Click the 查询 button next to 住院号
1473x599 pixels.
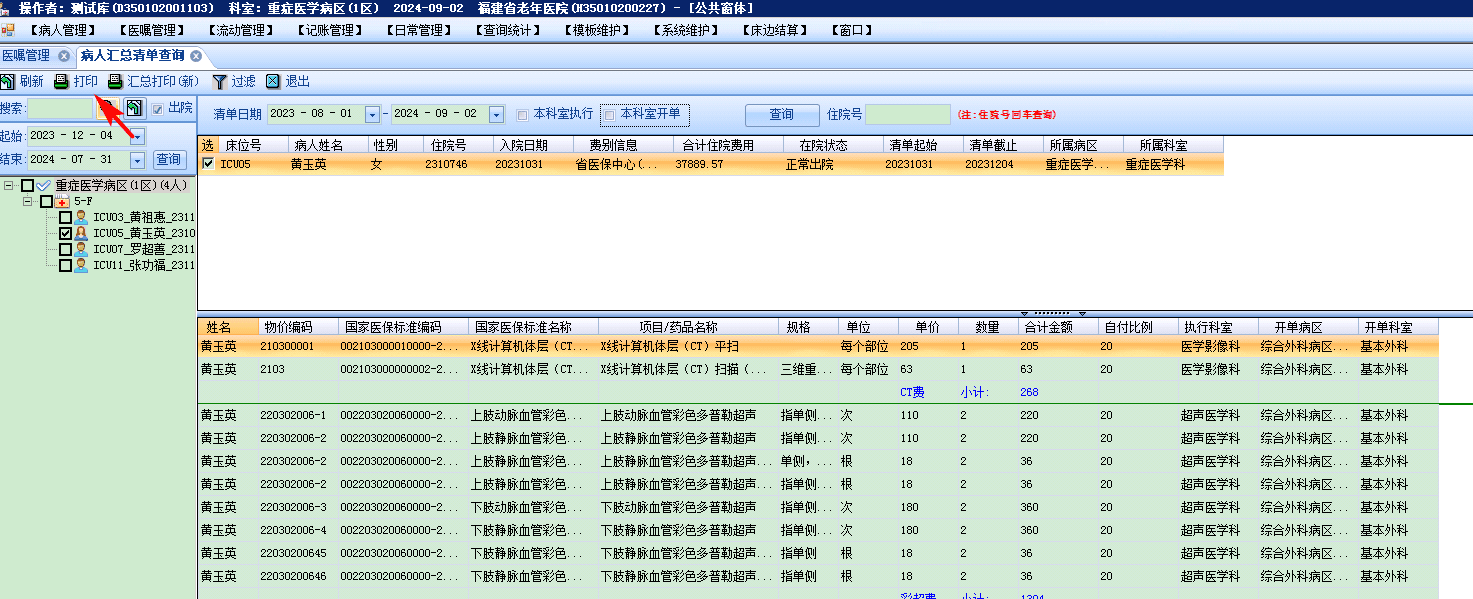[781, 115]
